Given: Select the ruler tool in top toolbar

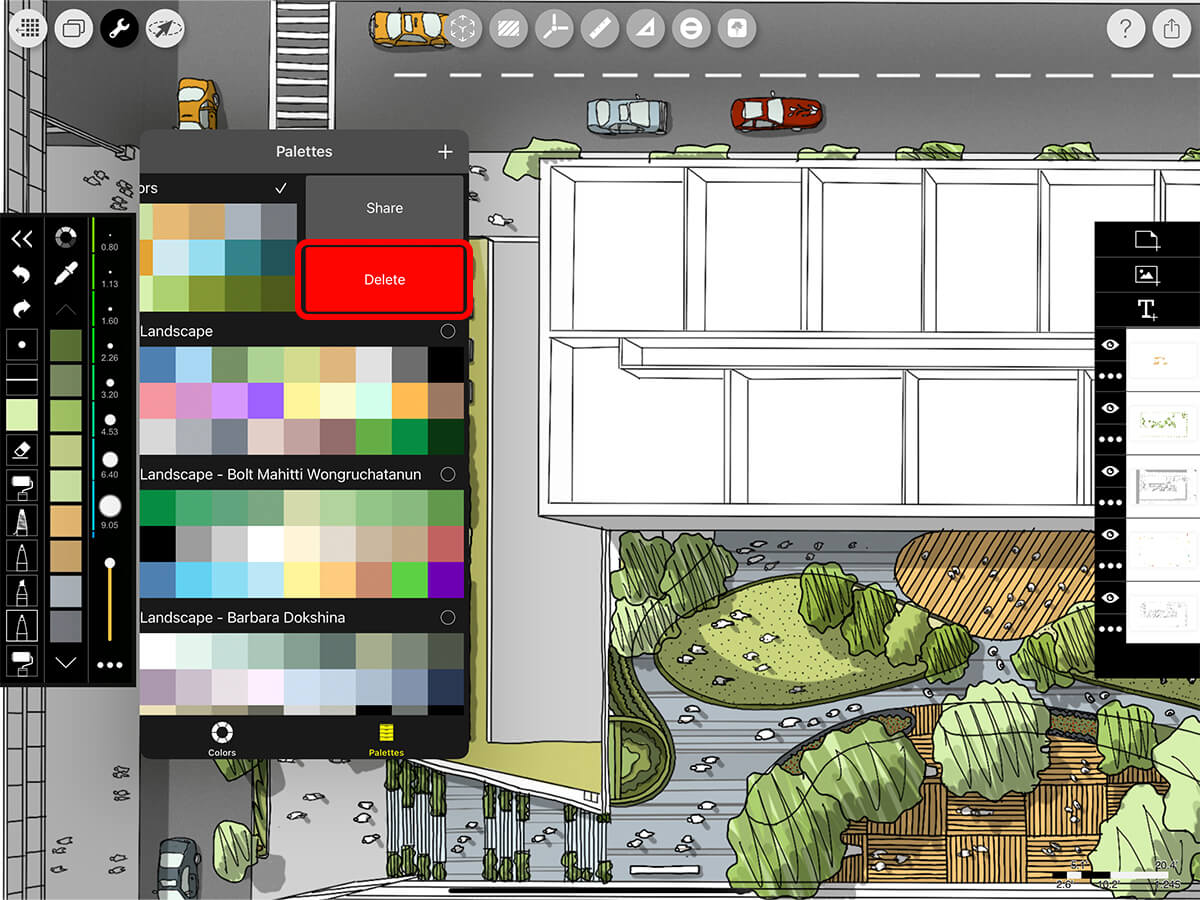Looking at the screenshot, I should [x=599, y=28].
